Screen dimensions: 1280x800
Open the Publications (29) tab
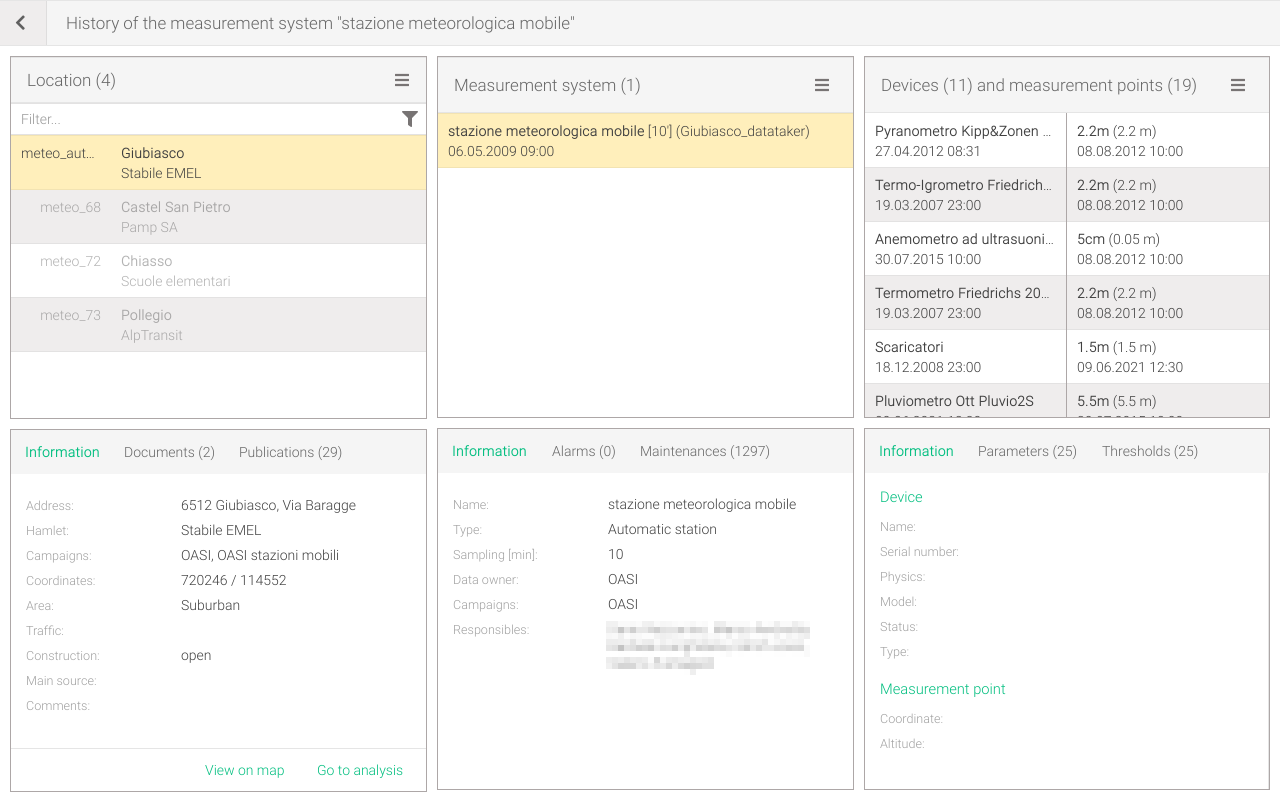coord(290,452)
